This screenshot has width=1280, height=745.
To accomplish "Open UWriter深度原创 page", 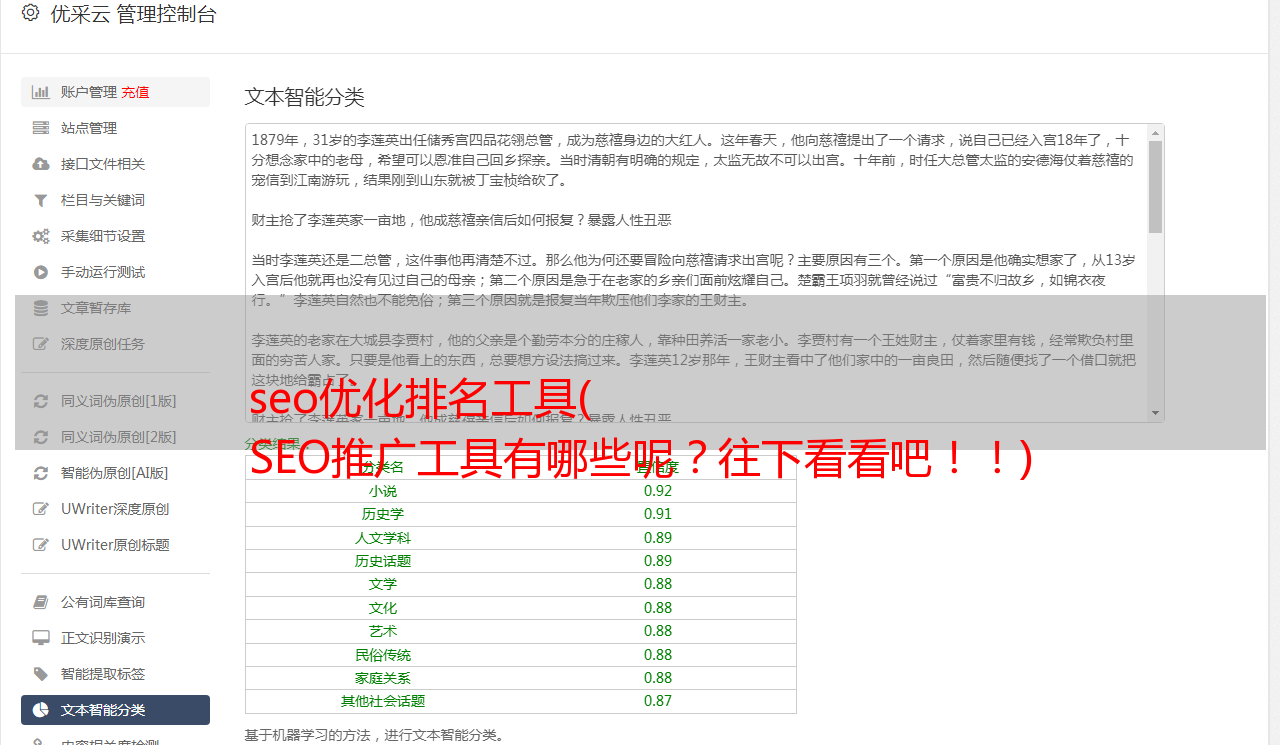I will 115,509.
